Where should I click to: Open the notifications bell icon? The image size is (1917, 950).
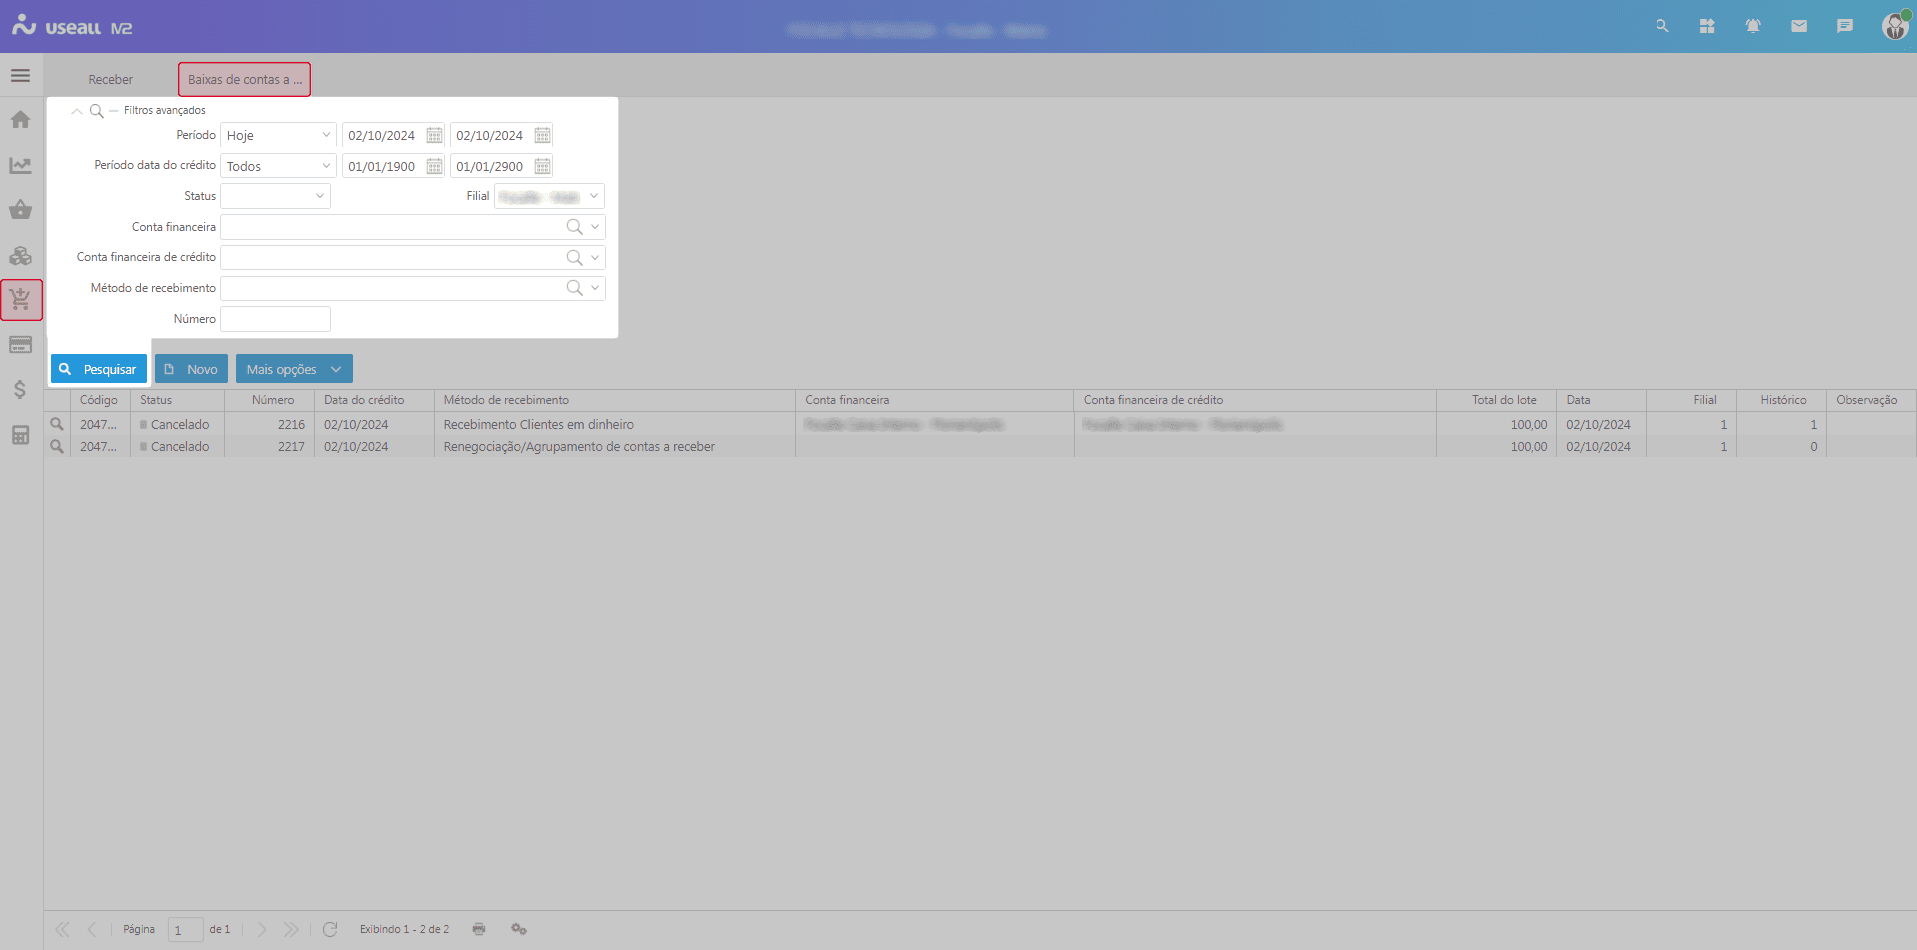coord(1752,26)
